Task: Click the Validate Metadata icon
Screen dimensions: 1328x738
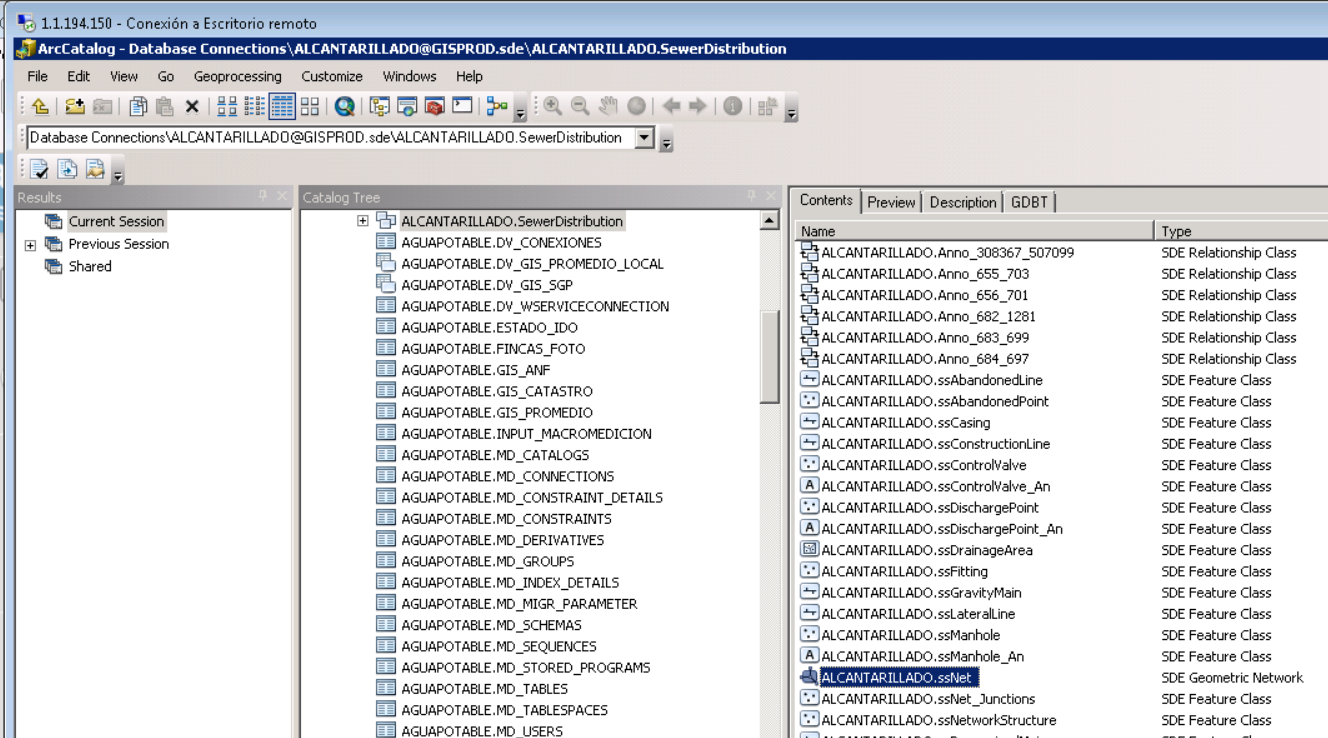Action: tap(40, 169)
